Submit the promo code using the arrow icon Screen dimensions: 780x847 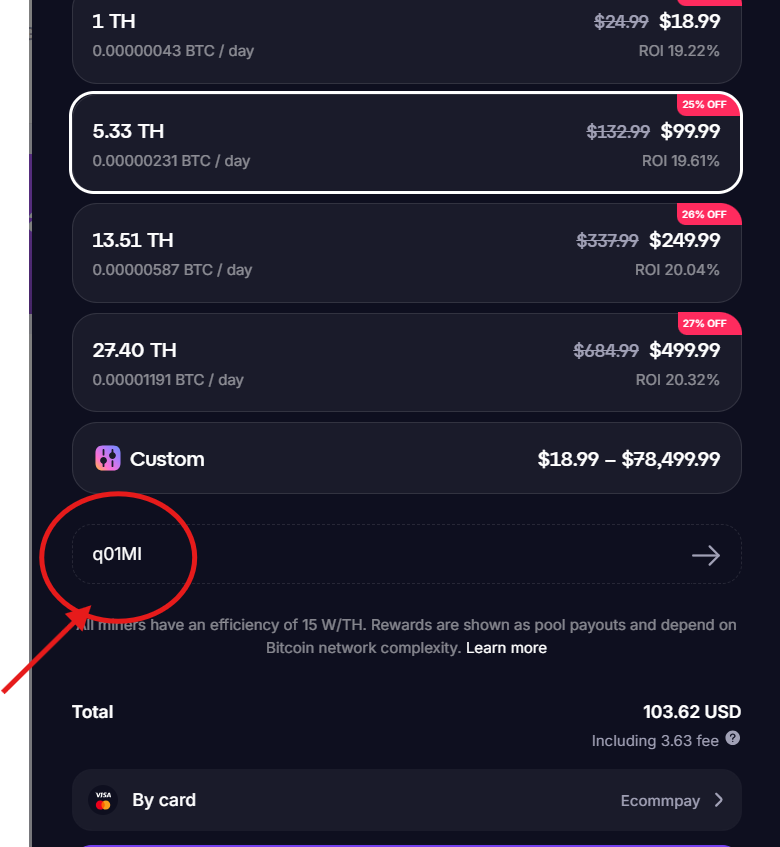click(x=706, y=555)
